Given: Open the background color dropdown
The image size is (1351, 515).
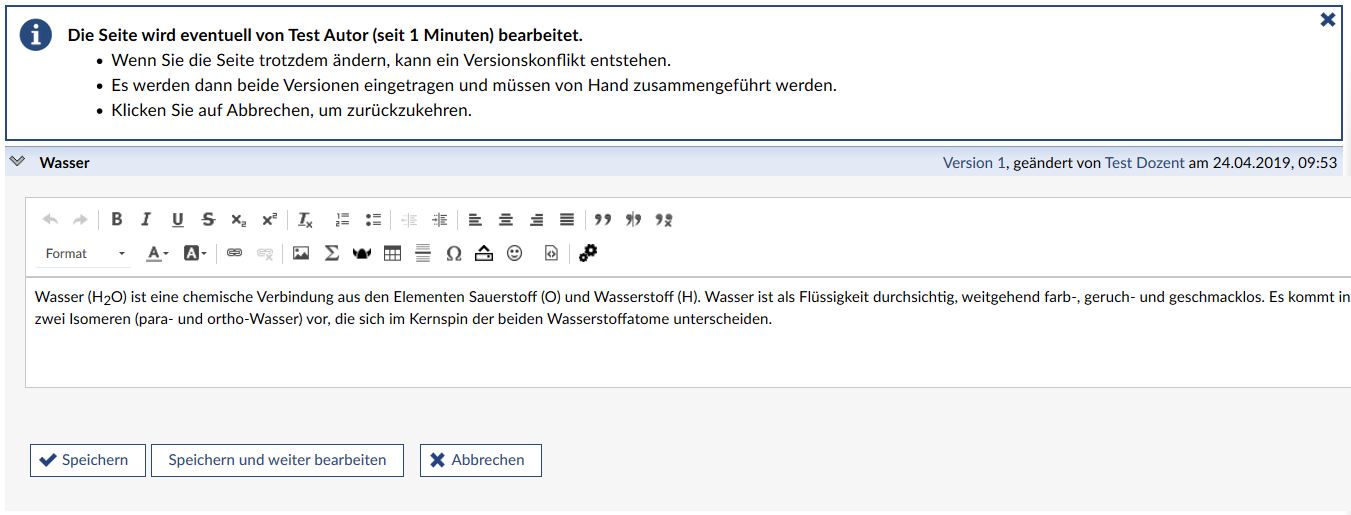Looking at the screenshot, I should pyautogui.click(x=195, y=254).
